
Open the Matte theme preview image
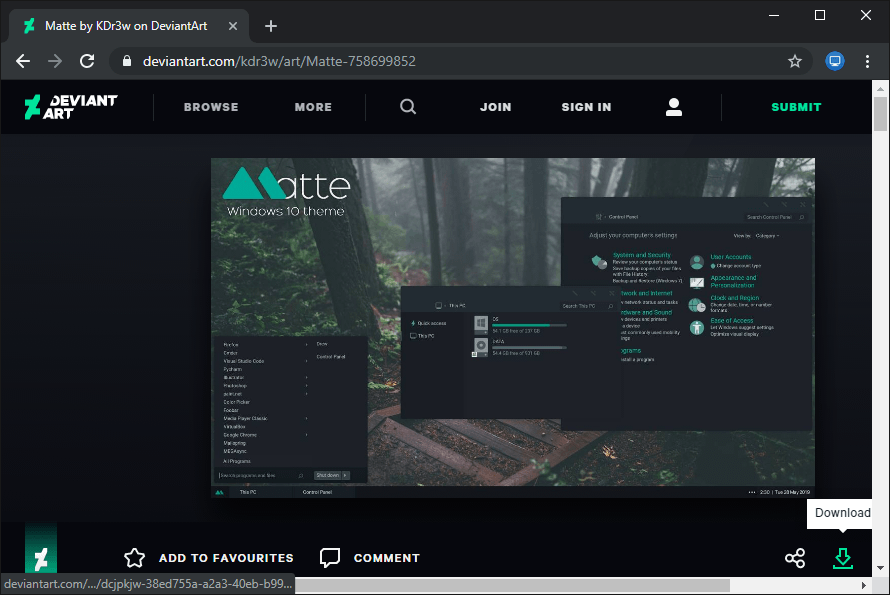pyautogui.click(x=513, y=328)
